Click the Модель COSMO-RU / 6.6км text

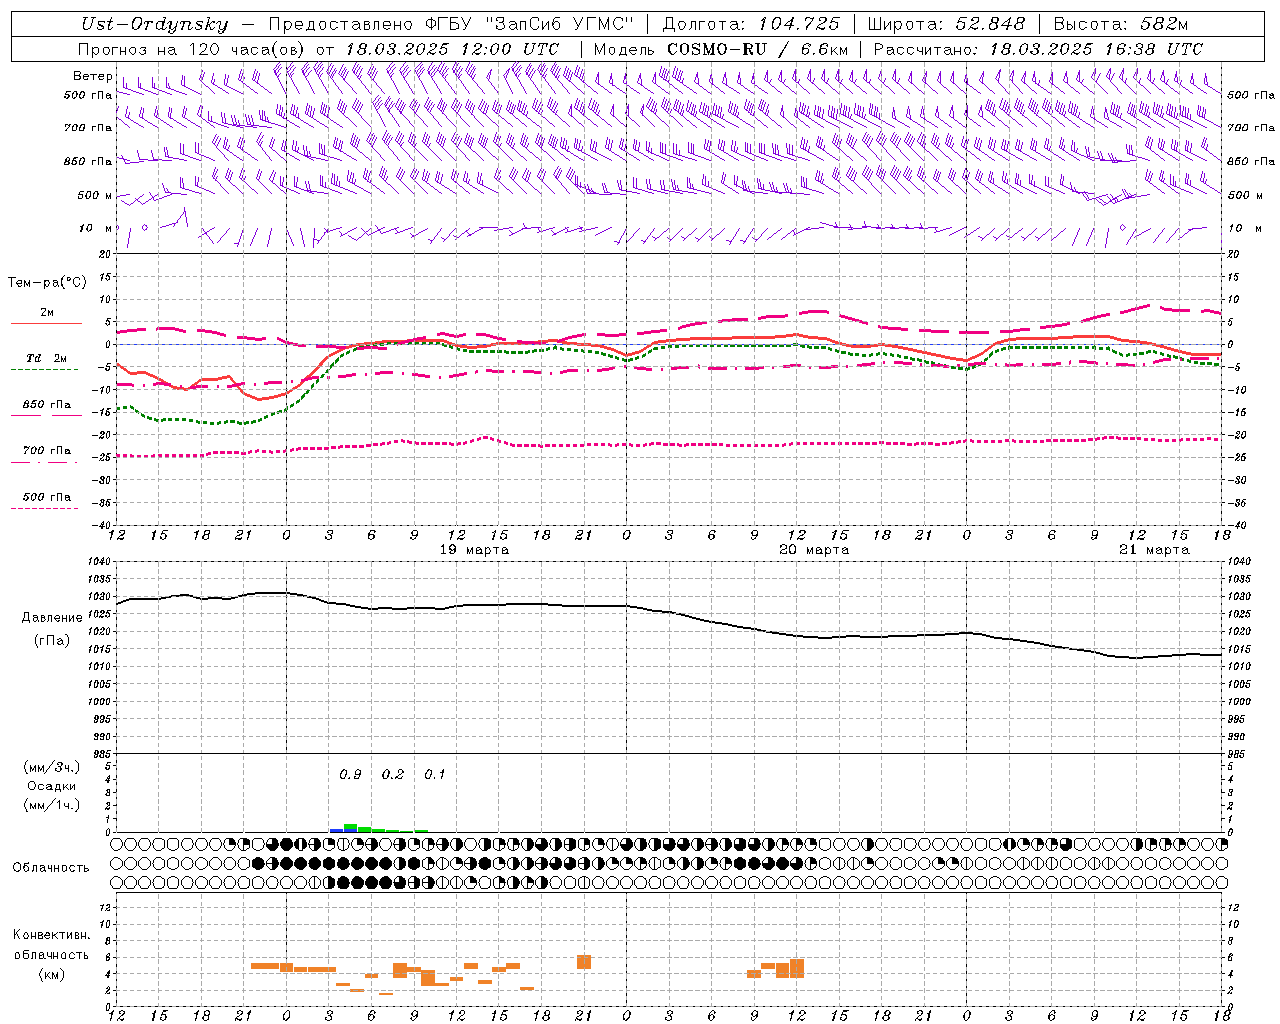721,49
